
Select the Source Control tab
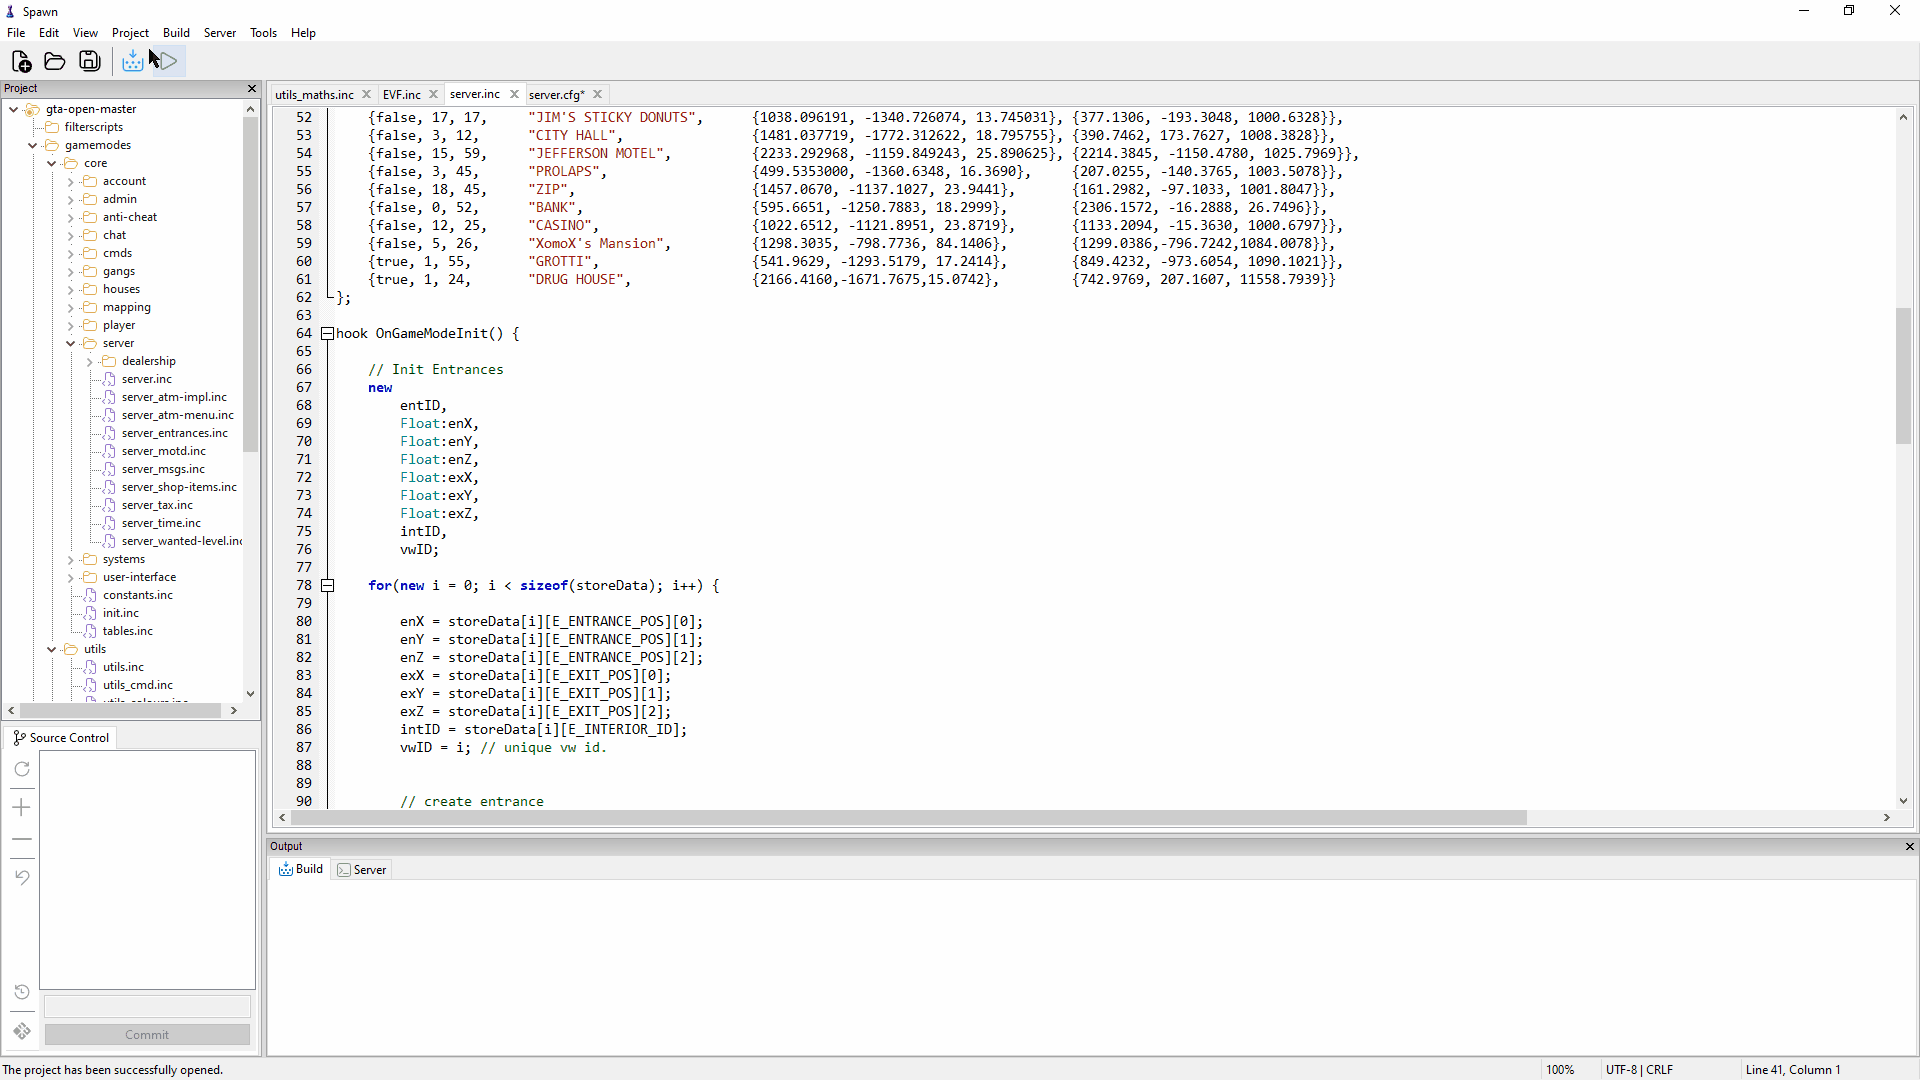coord(61,738)
